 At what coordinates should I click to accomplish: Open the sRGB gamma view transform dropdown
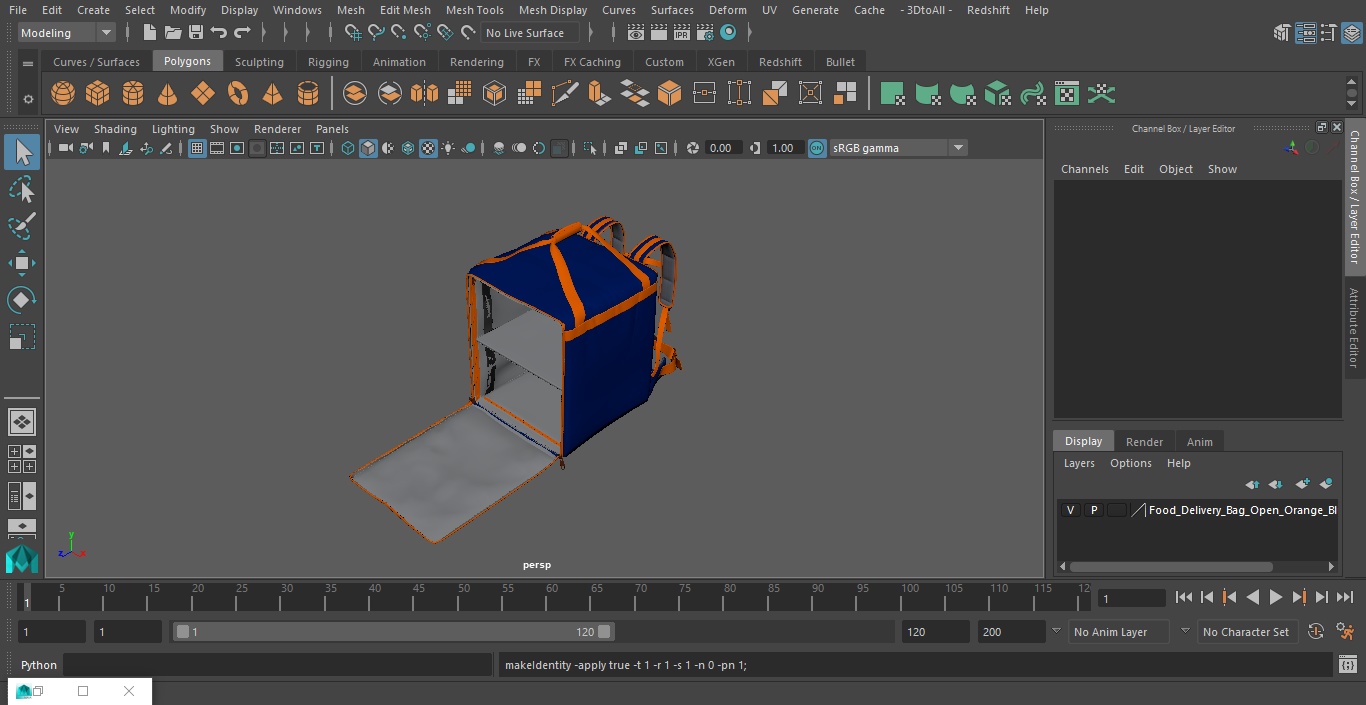click(x=897, y=148)
